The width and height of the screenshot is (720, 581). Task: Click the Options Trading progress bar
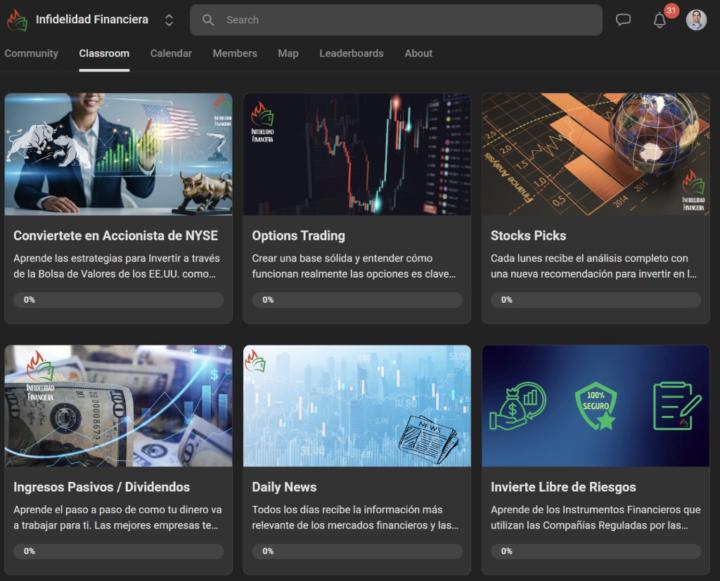coord(357,300)
